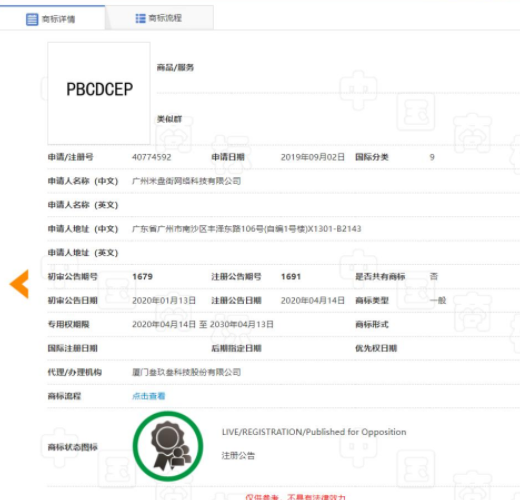
Task: Click the 商标流程 list icon
Action: point(140,18)
